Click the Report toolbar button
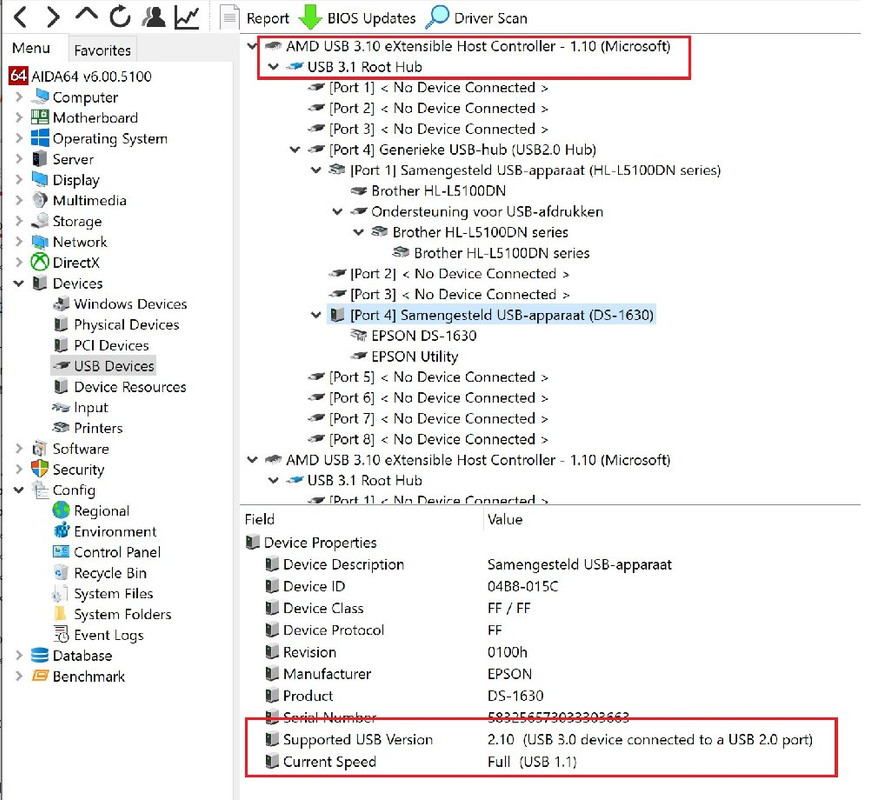Image resolution: width=890 pixels, height=800 pixels. (x=254, y=18)
